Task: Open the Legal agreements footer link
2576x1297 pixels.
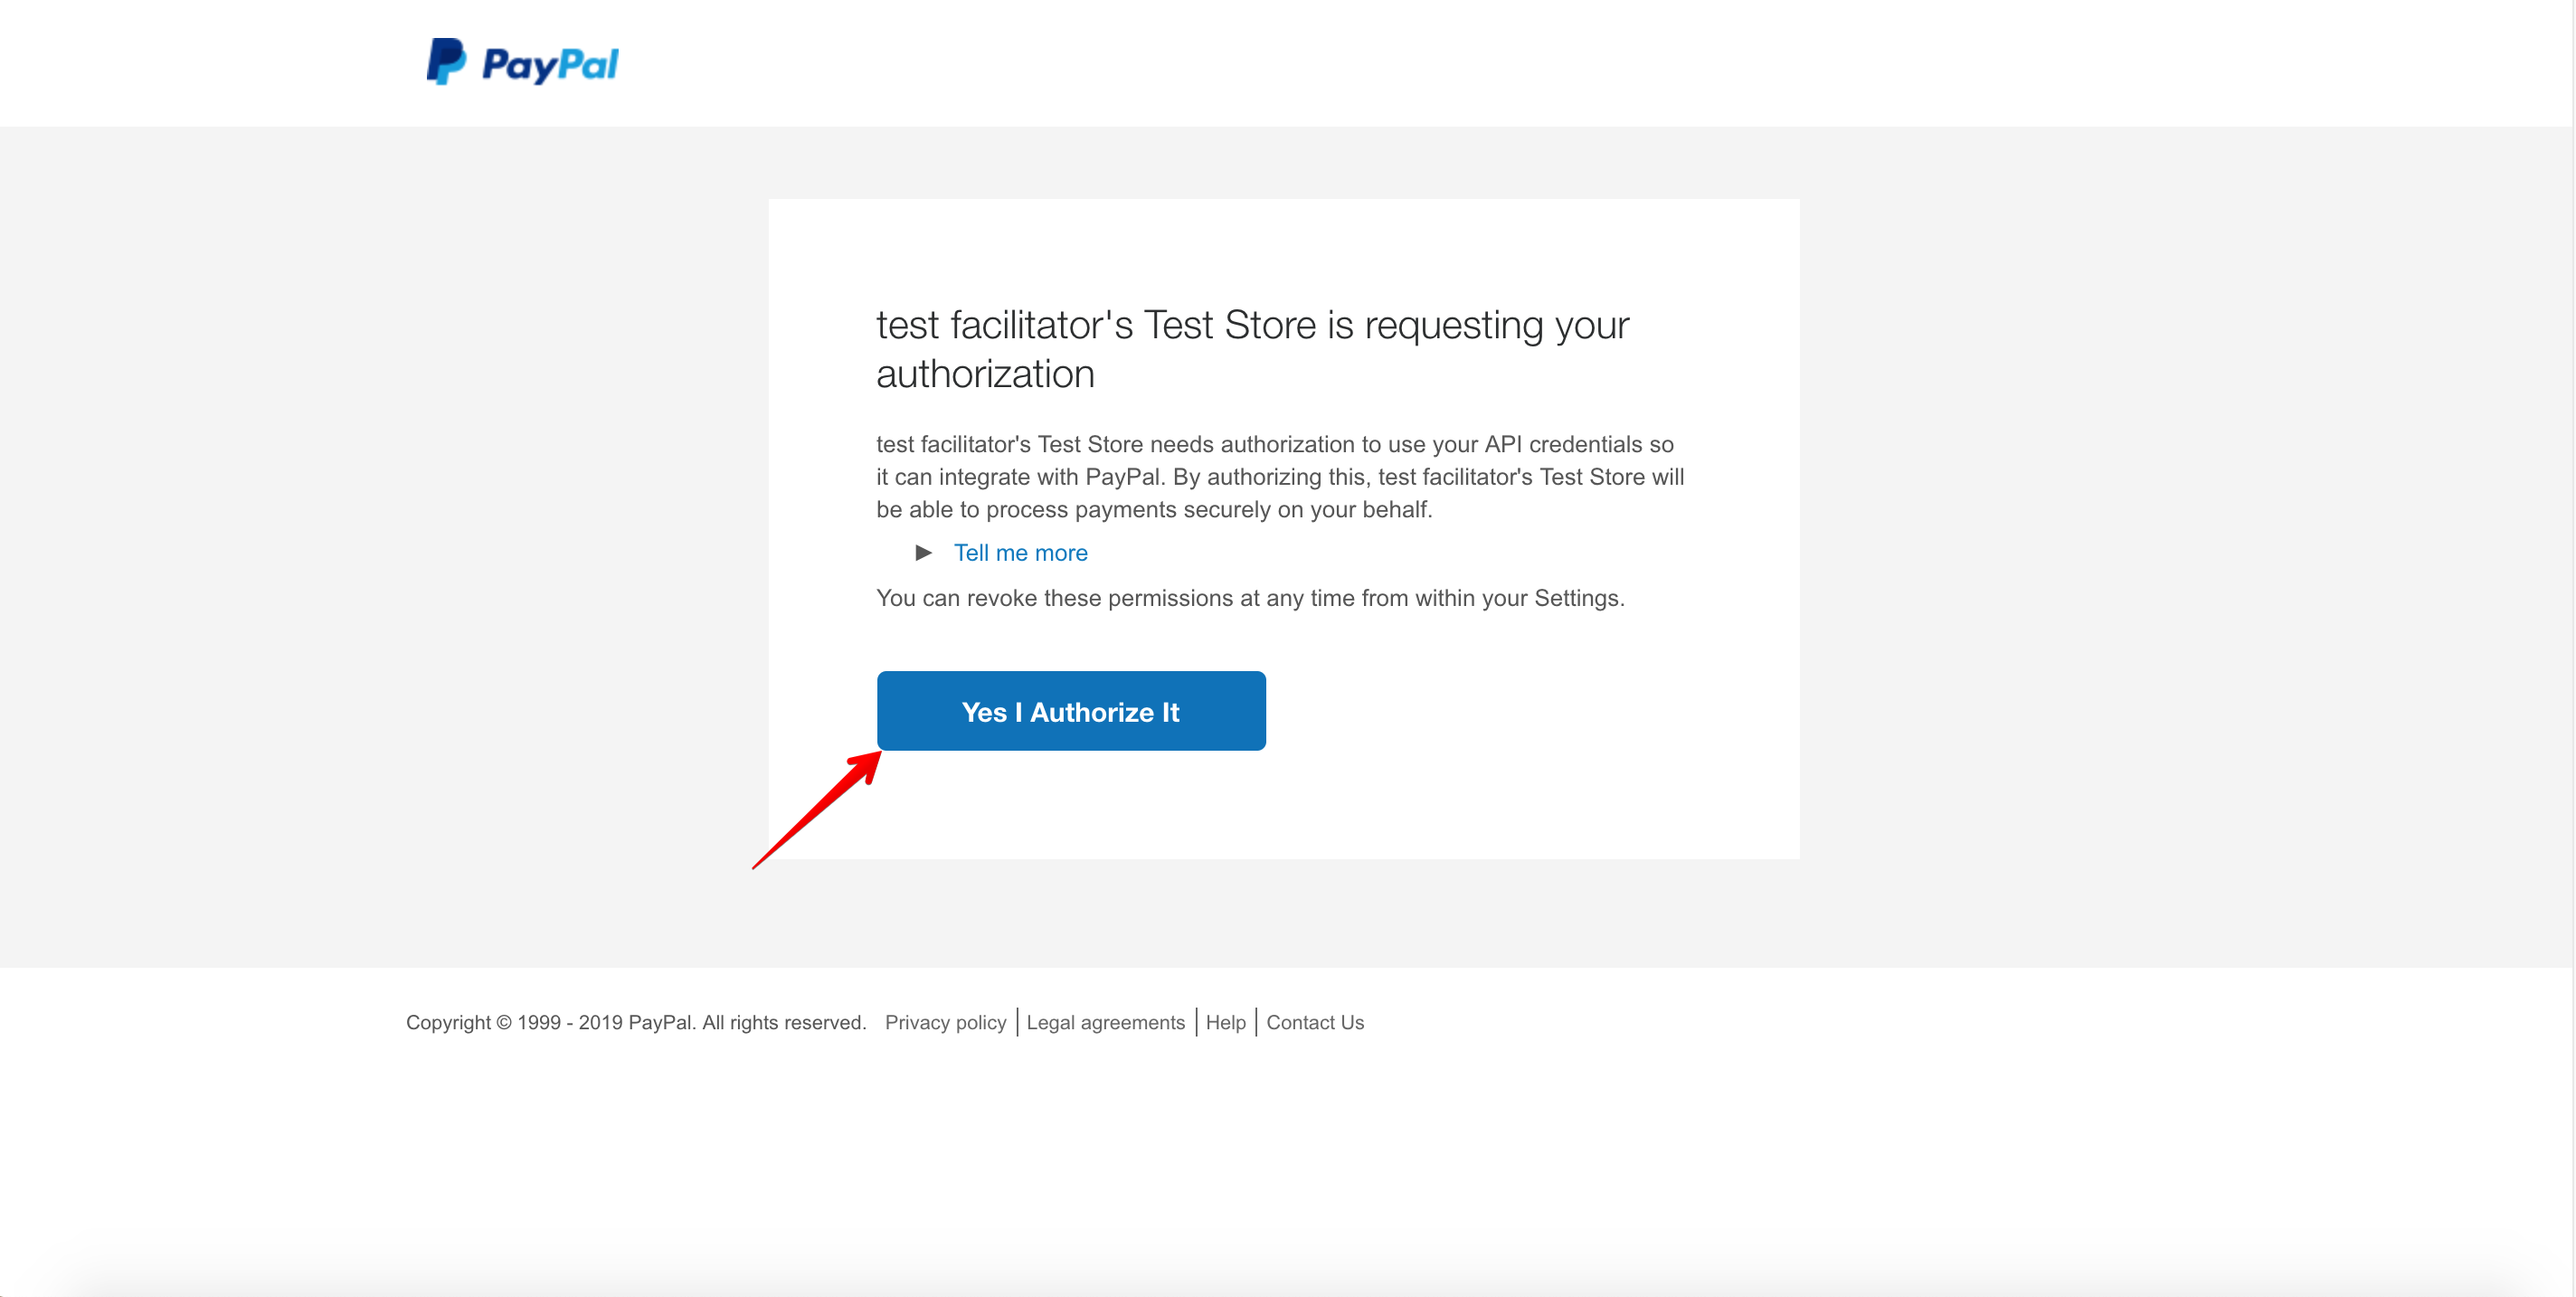Action: [1105, 1022]
